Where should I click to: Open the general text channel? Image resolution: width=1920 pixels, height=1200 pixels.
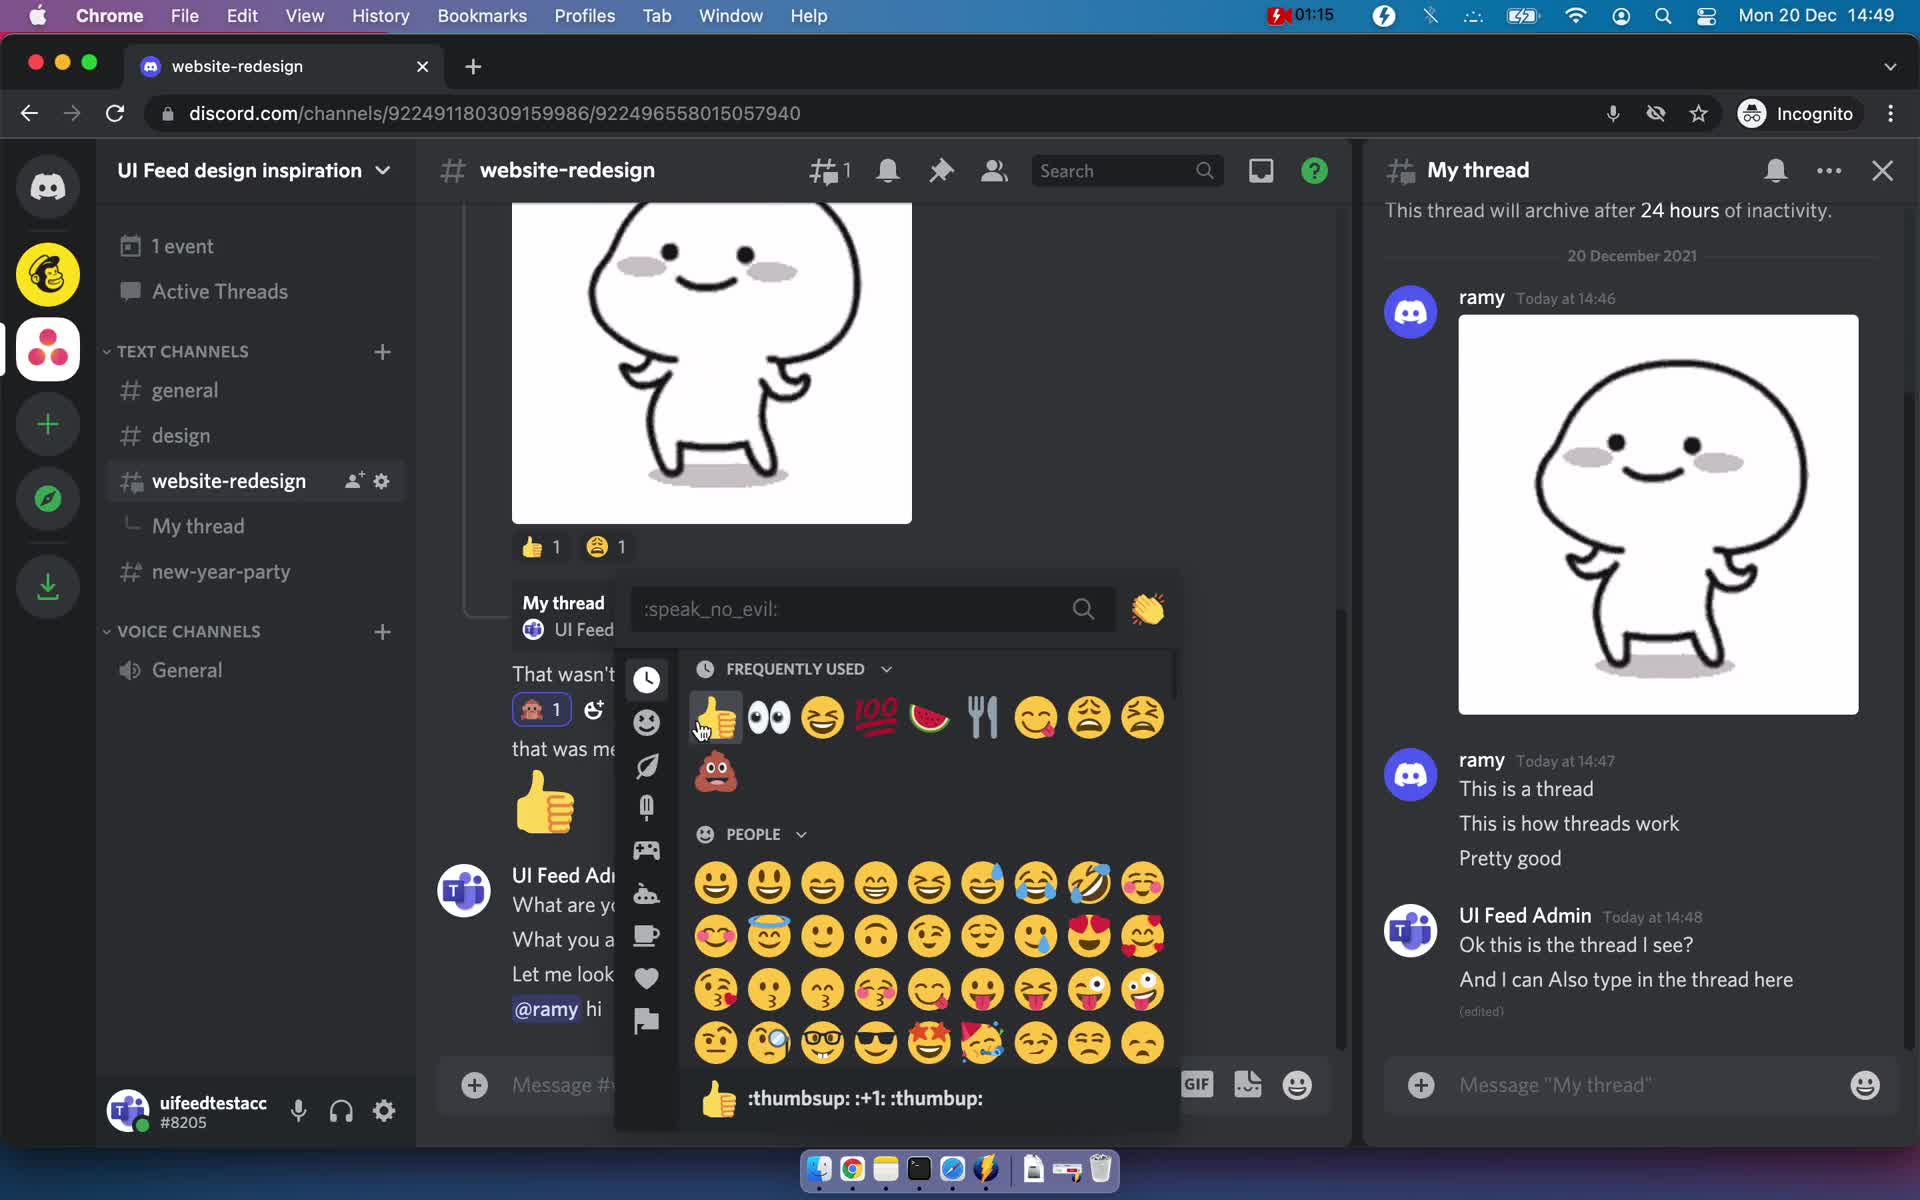(x=255, y=391)
